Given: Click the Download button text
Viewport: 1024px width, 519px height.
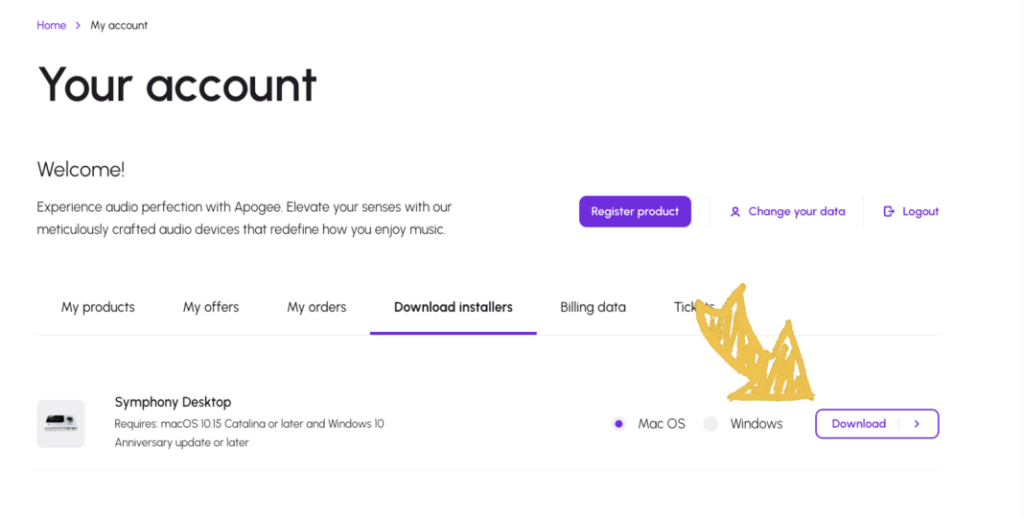Looking at the screenshot, I should pyautogui.click(x=858, y=424).
